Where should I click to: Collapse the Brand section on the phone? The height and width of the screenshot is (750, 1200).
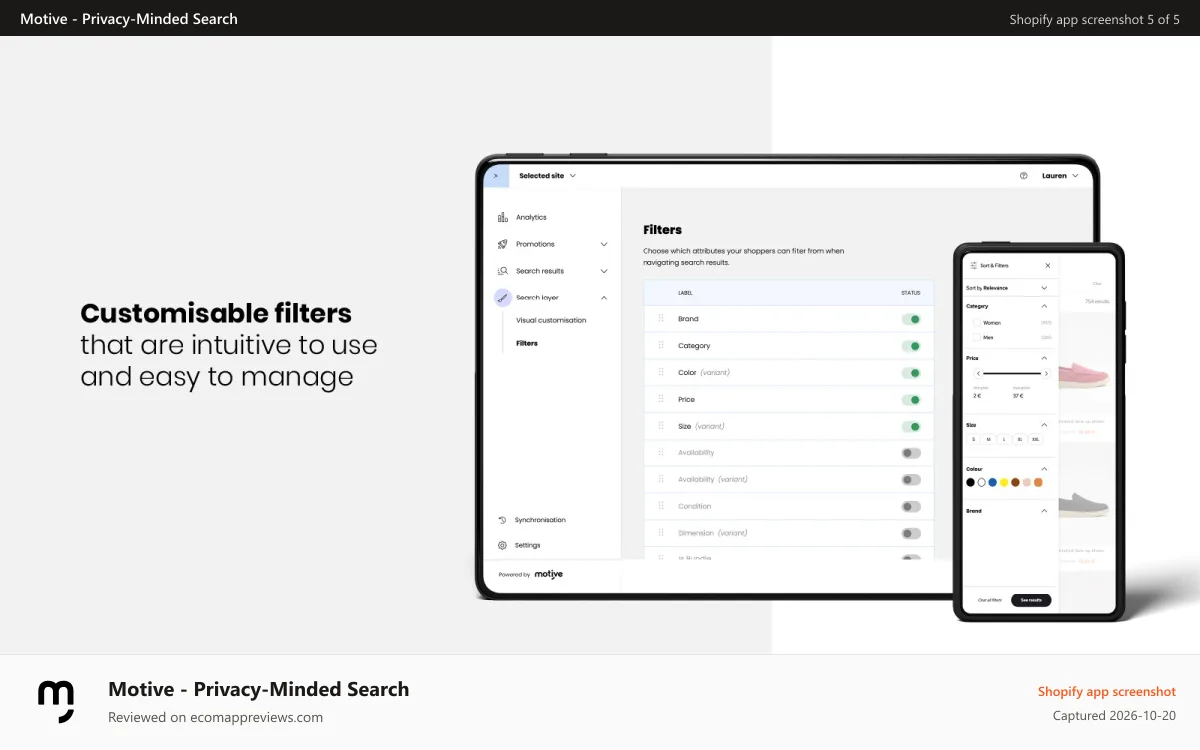coord(1044,511)
